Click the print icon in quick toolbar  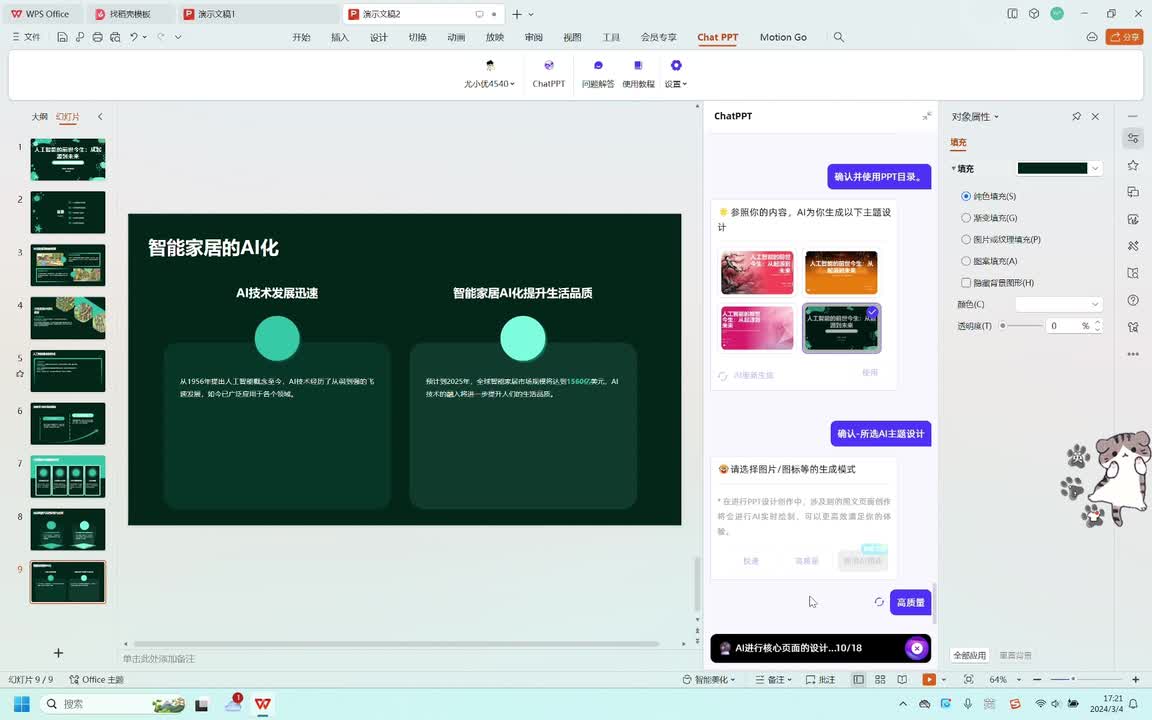click(97, 37)
